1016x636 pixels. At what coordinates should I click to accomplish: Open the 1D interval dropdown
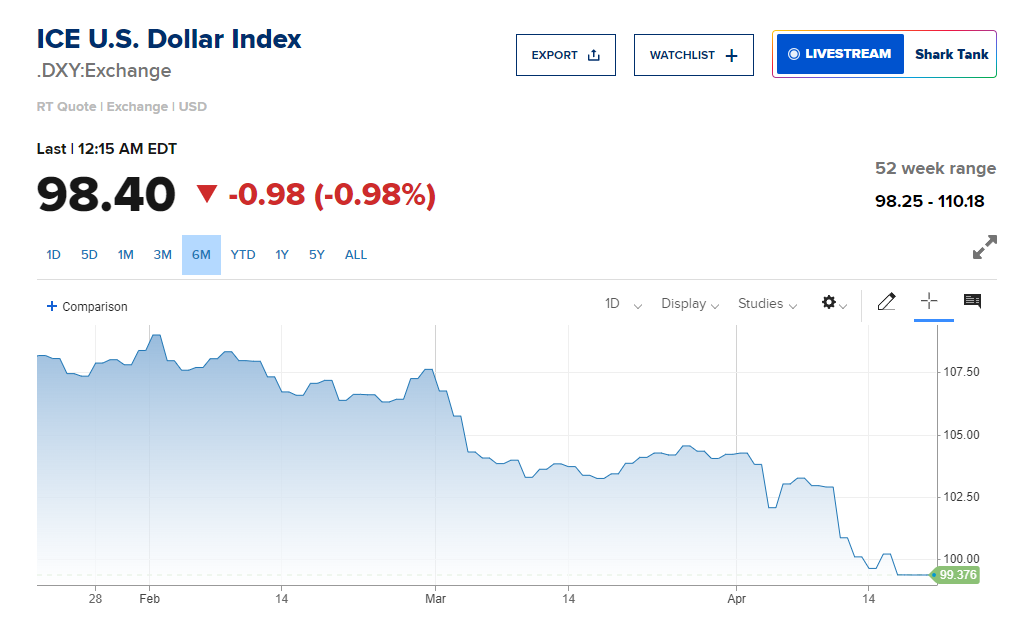pyautogui.click(x=623, y=304)
